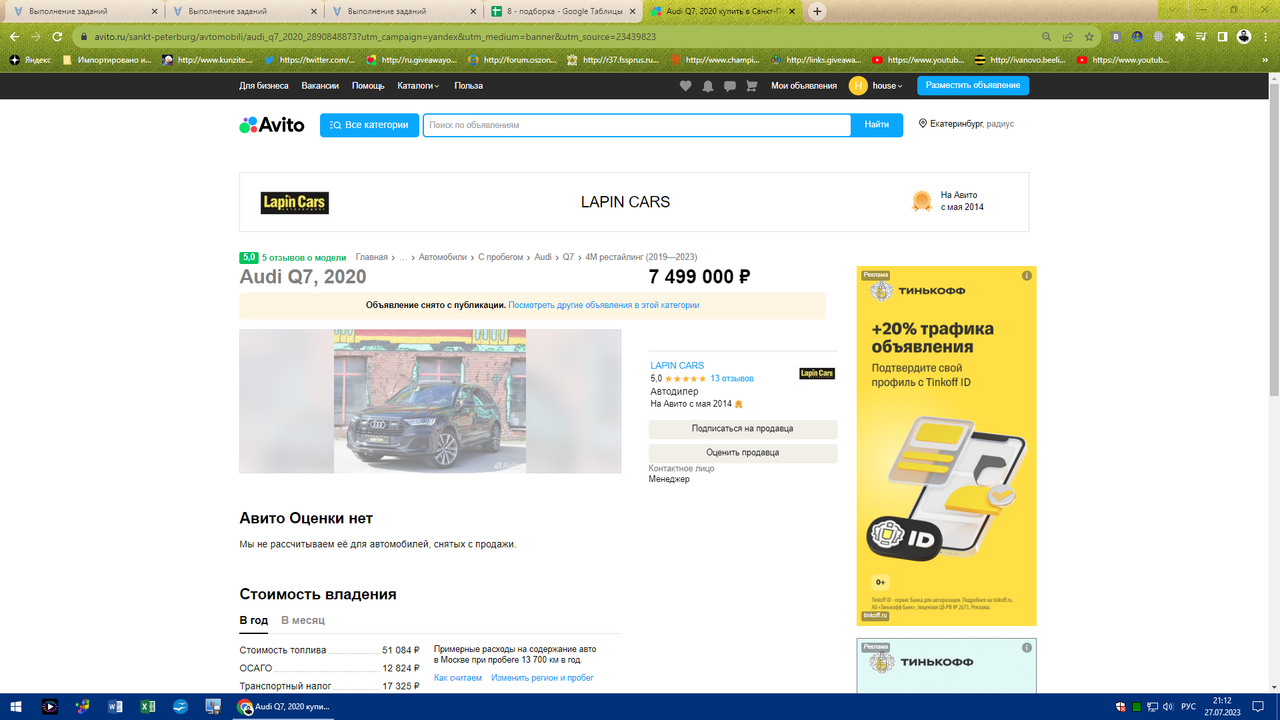Open the notifications bell icon

pyautogui.click(x=708, y=86)
